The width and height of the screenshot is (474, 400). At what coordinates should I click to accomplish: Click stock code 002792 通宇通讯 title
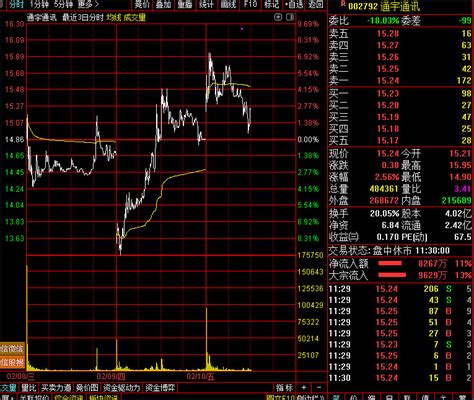click(x=383, y=6)
